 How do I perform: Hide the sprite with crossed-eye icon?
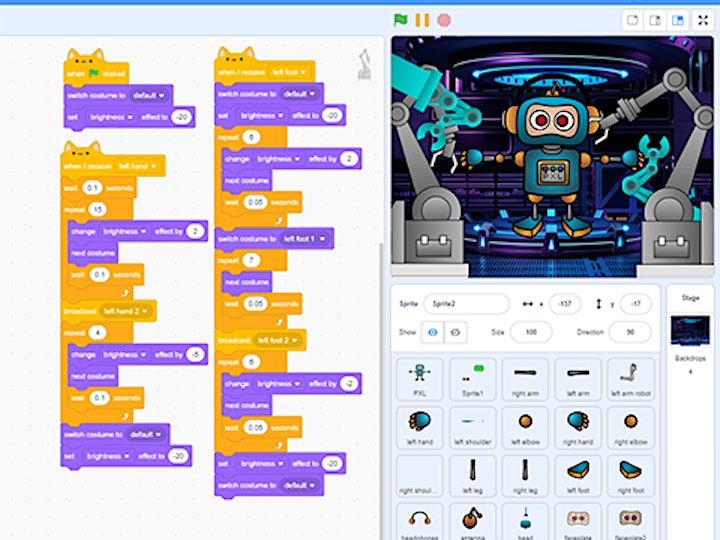[456, 332]
